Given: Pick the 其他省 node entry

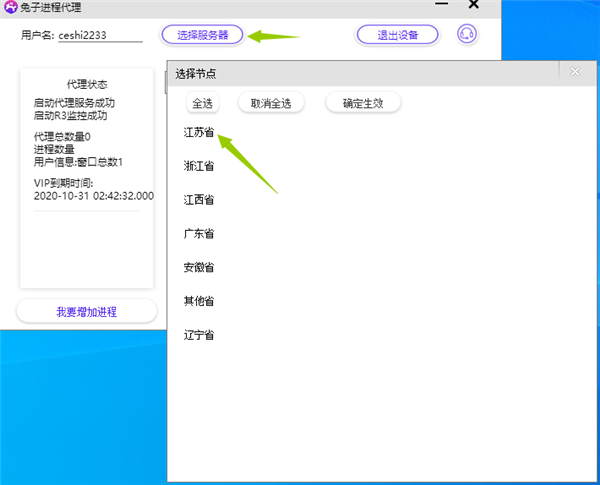Looking at the screenshot, I should [198, 301].
